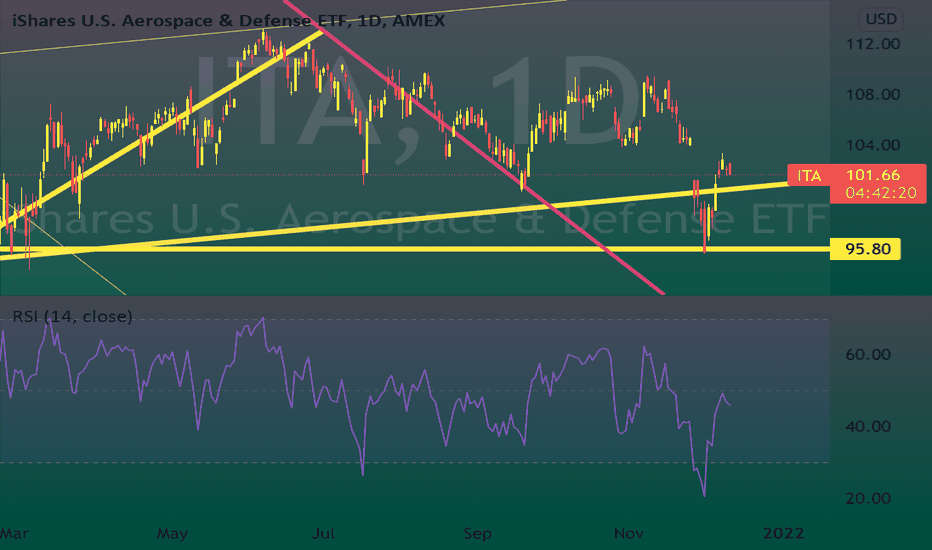Image resolution: width=932 pixels, height=550 pixels.
Task: Click the 108.00 price axis label
Action: pyautogui.click(x=873, y=95)
